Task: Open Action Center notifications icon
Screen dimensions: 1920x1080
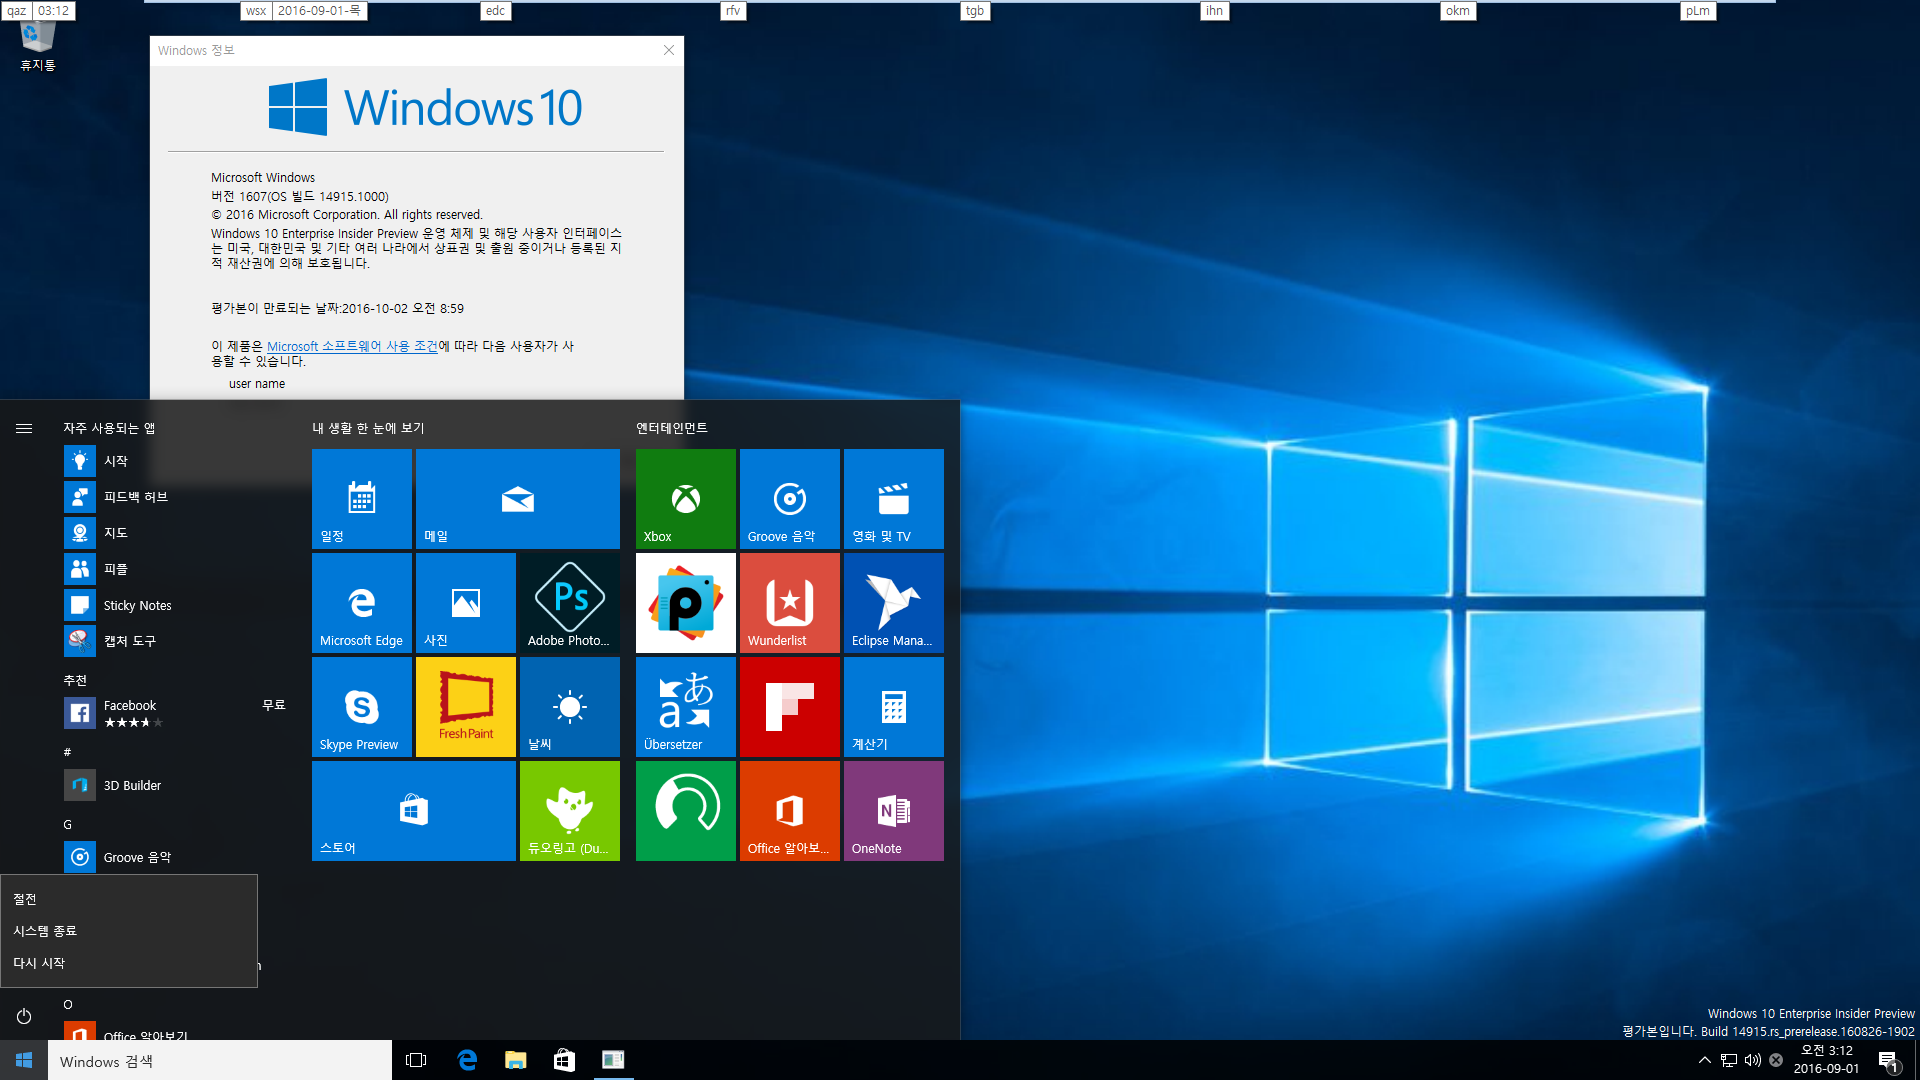Action: (1888, 1061)
